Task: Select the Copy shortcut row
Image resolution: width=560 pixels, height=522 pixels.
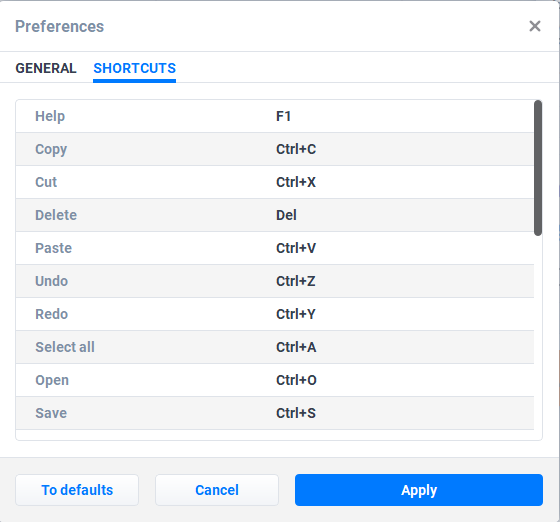Action: pyautogui.click(x=275, y=149)
